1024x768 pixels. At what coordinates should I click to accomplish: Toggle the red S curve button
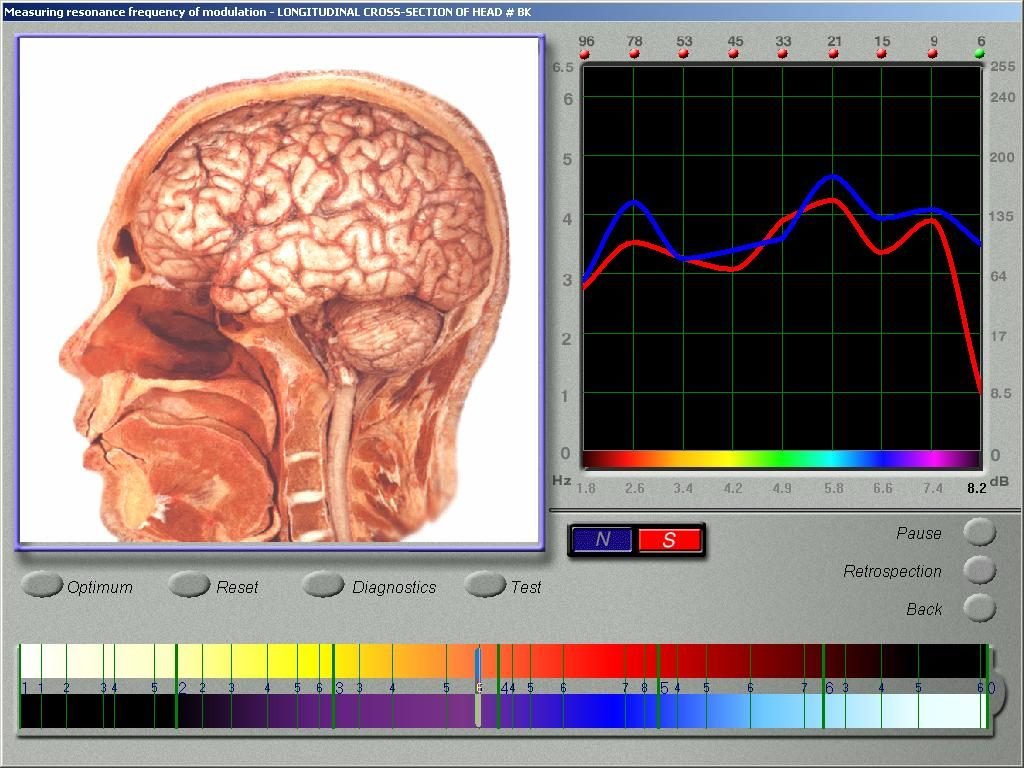[669, 540]
